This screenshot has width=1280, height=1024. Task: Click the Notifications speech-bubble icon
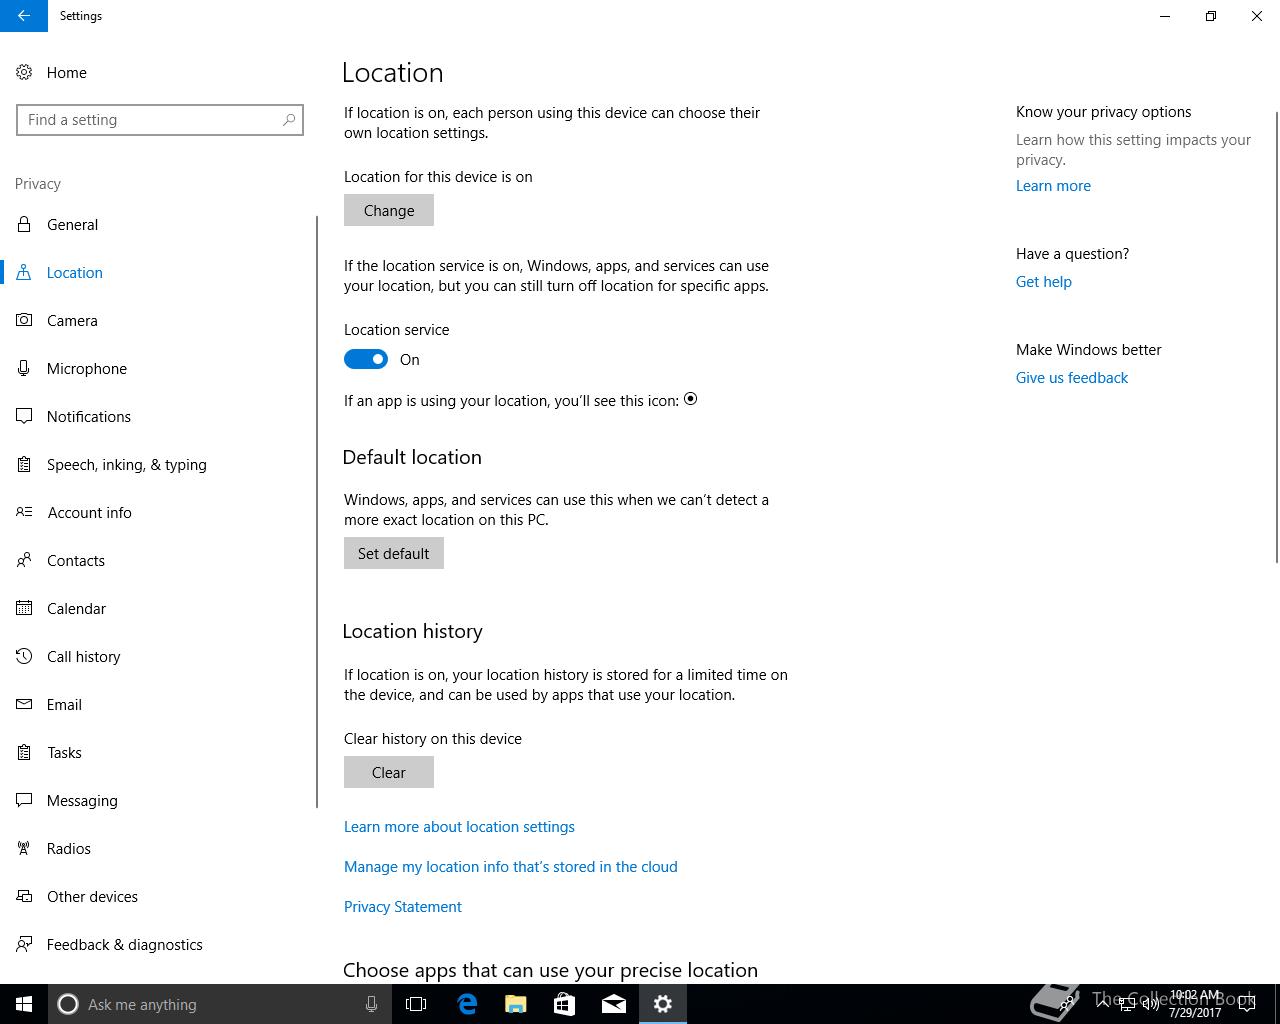pyautogui.click(x=24, y=416)
